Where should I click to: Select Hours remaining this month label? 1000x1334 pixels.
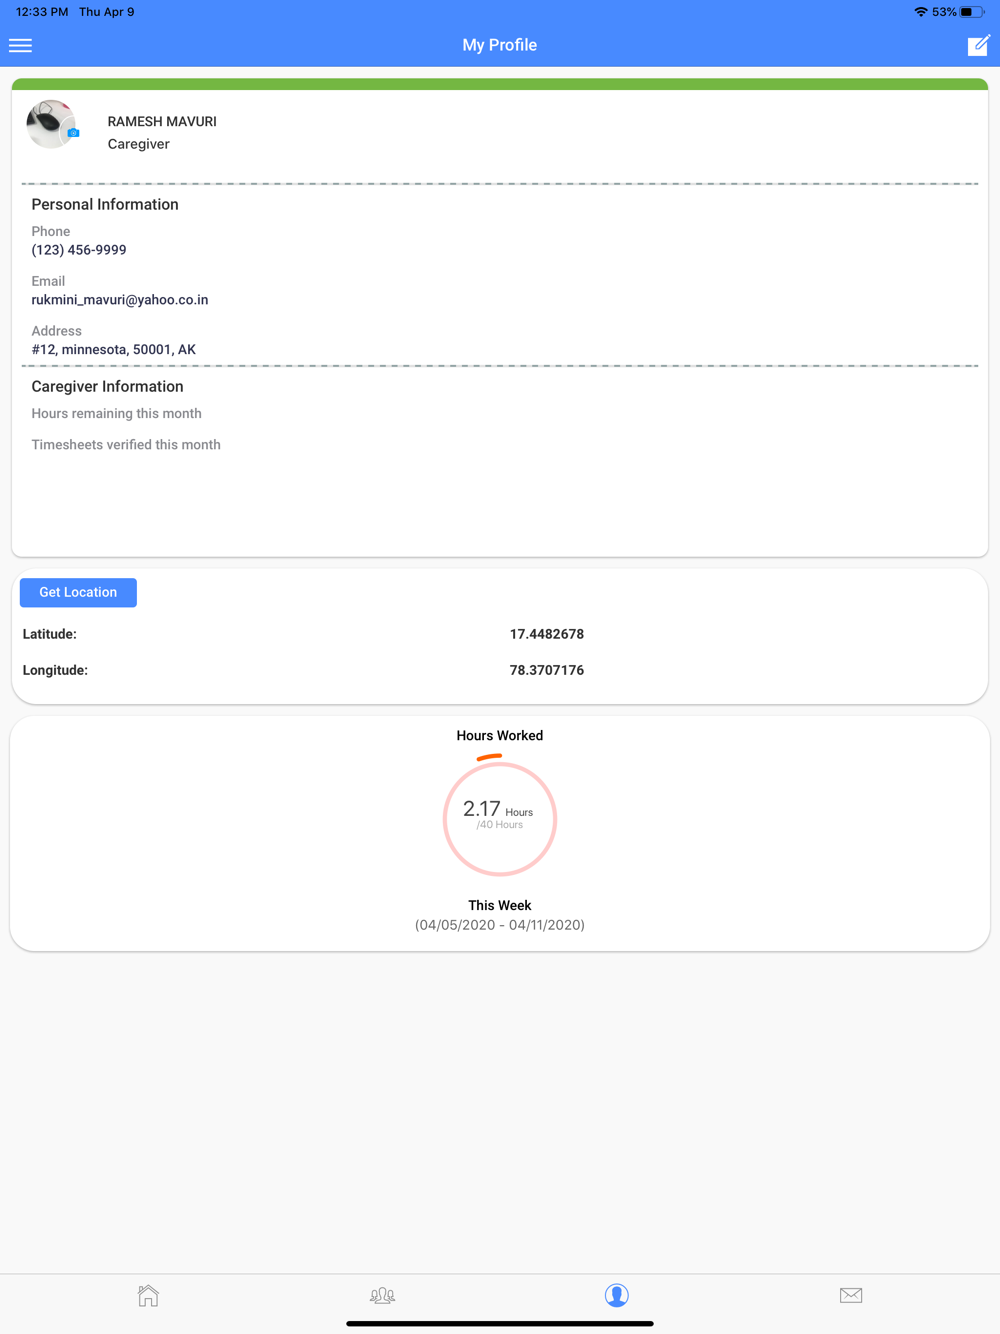(116, 413)
